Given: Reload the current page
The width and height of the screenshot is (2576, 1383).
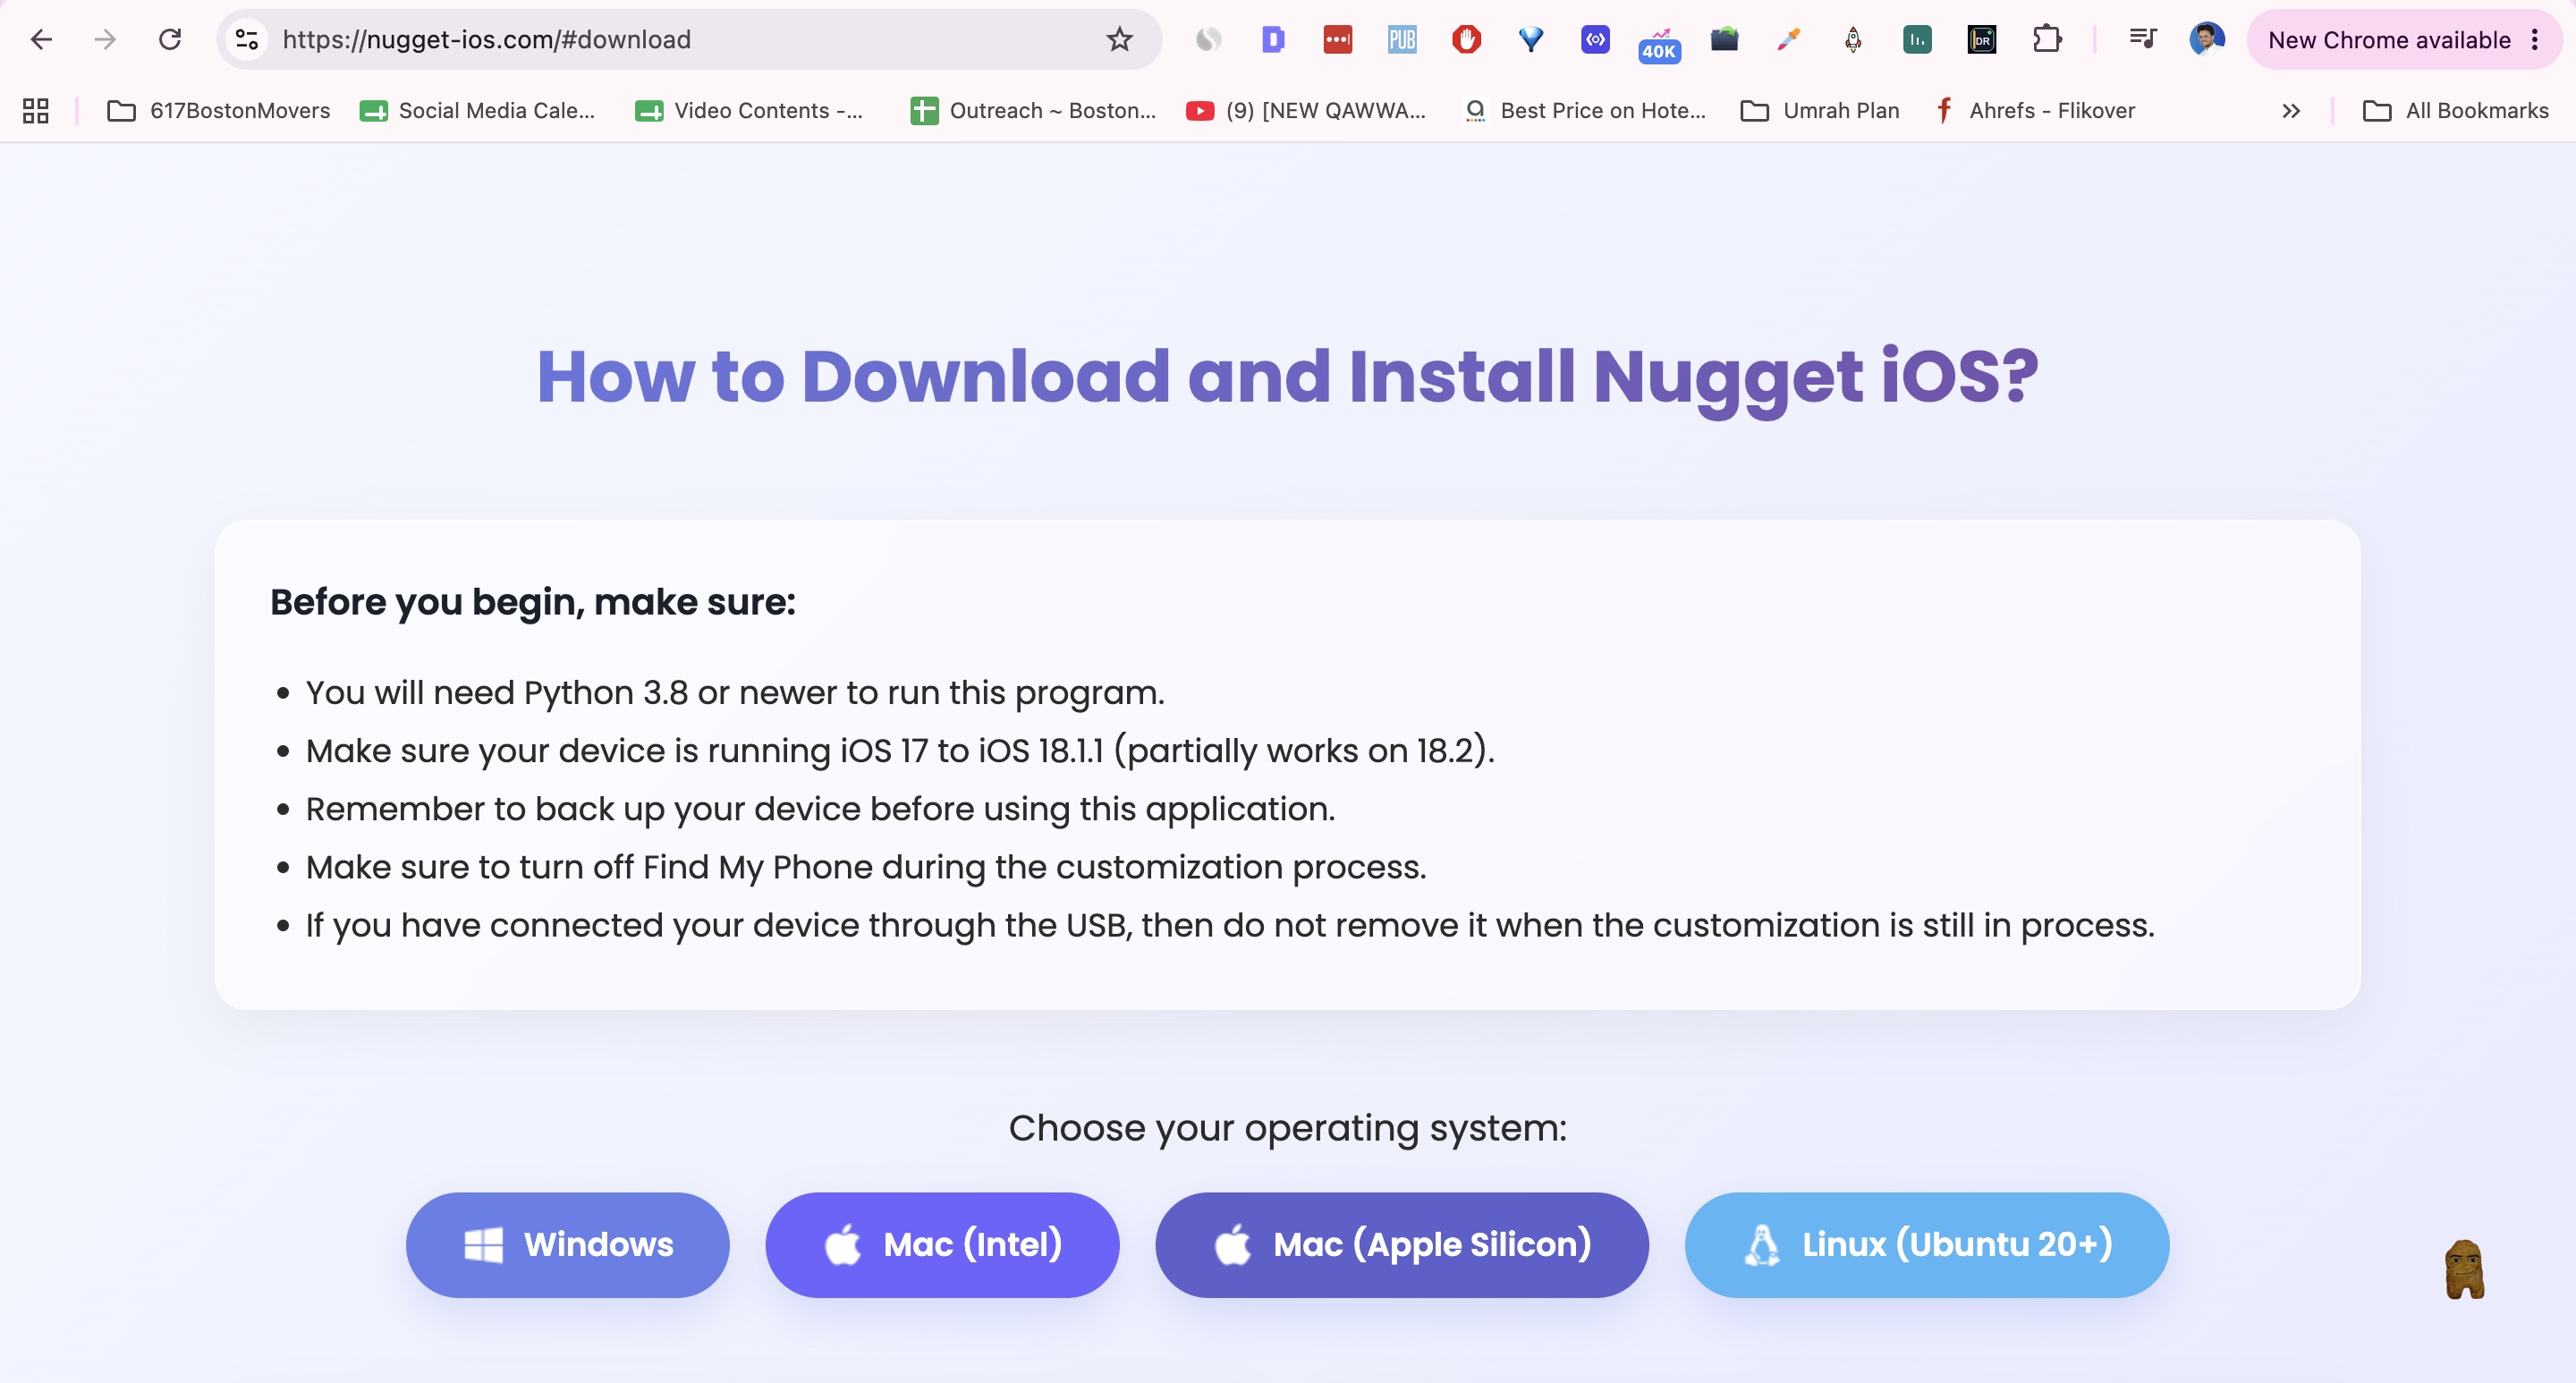Looking at the screenshot, I should 170,39.
